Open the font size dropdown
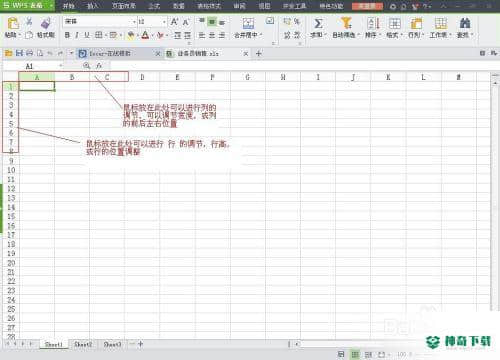 point(164,22)
